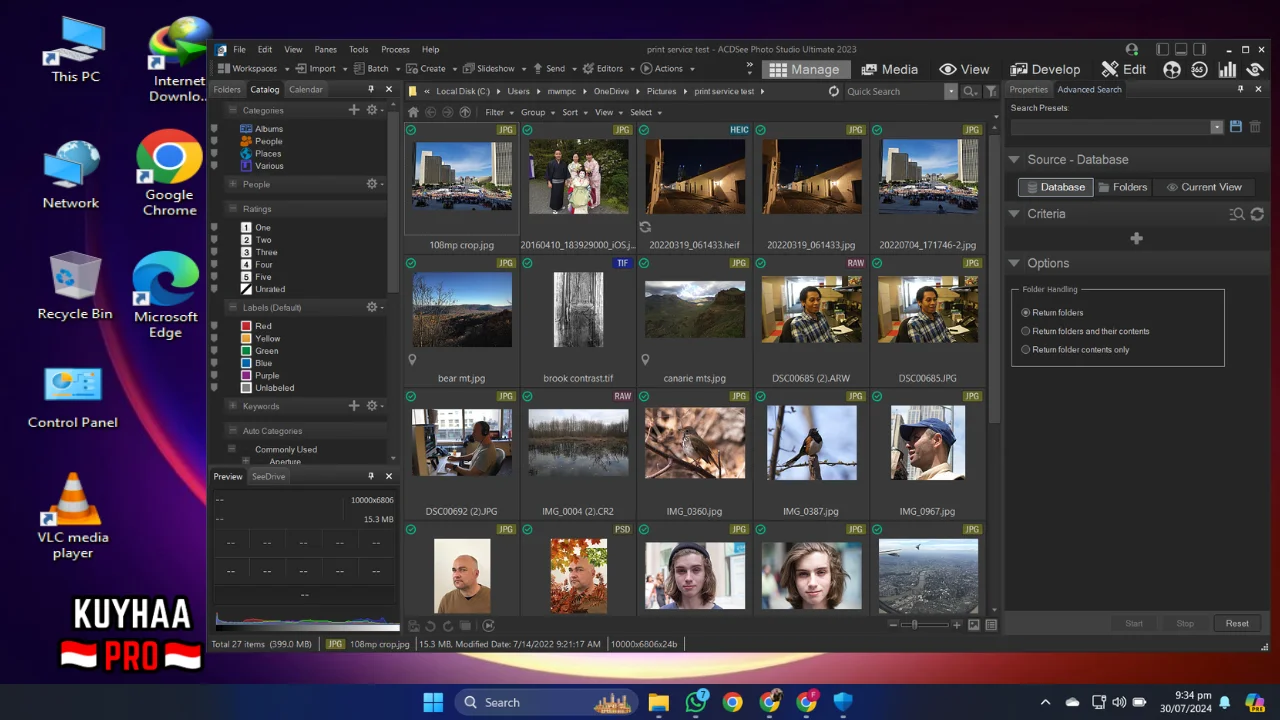The image size is (1280, 720).
Task: Add new category with plus icon
Action: [x=353, y=110]
